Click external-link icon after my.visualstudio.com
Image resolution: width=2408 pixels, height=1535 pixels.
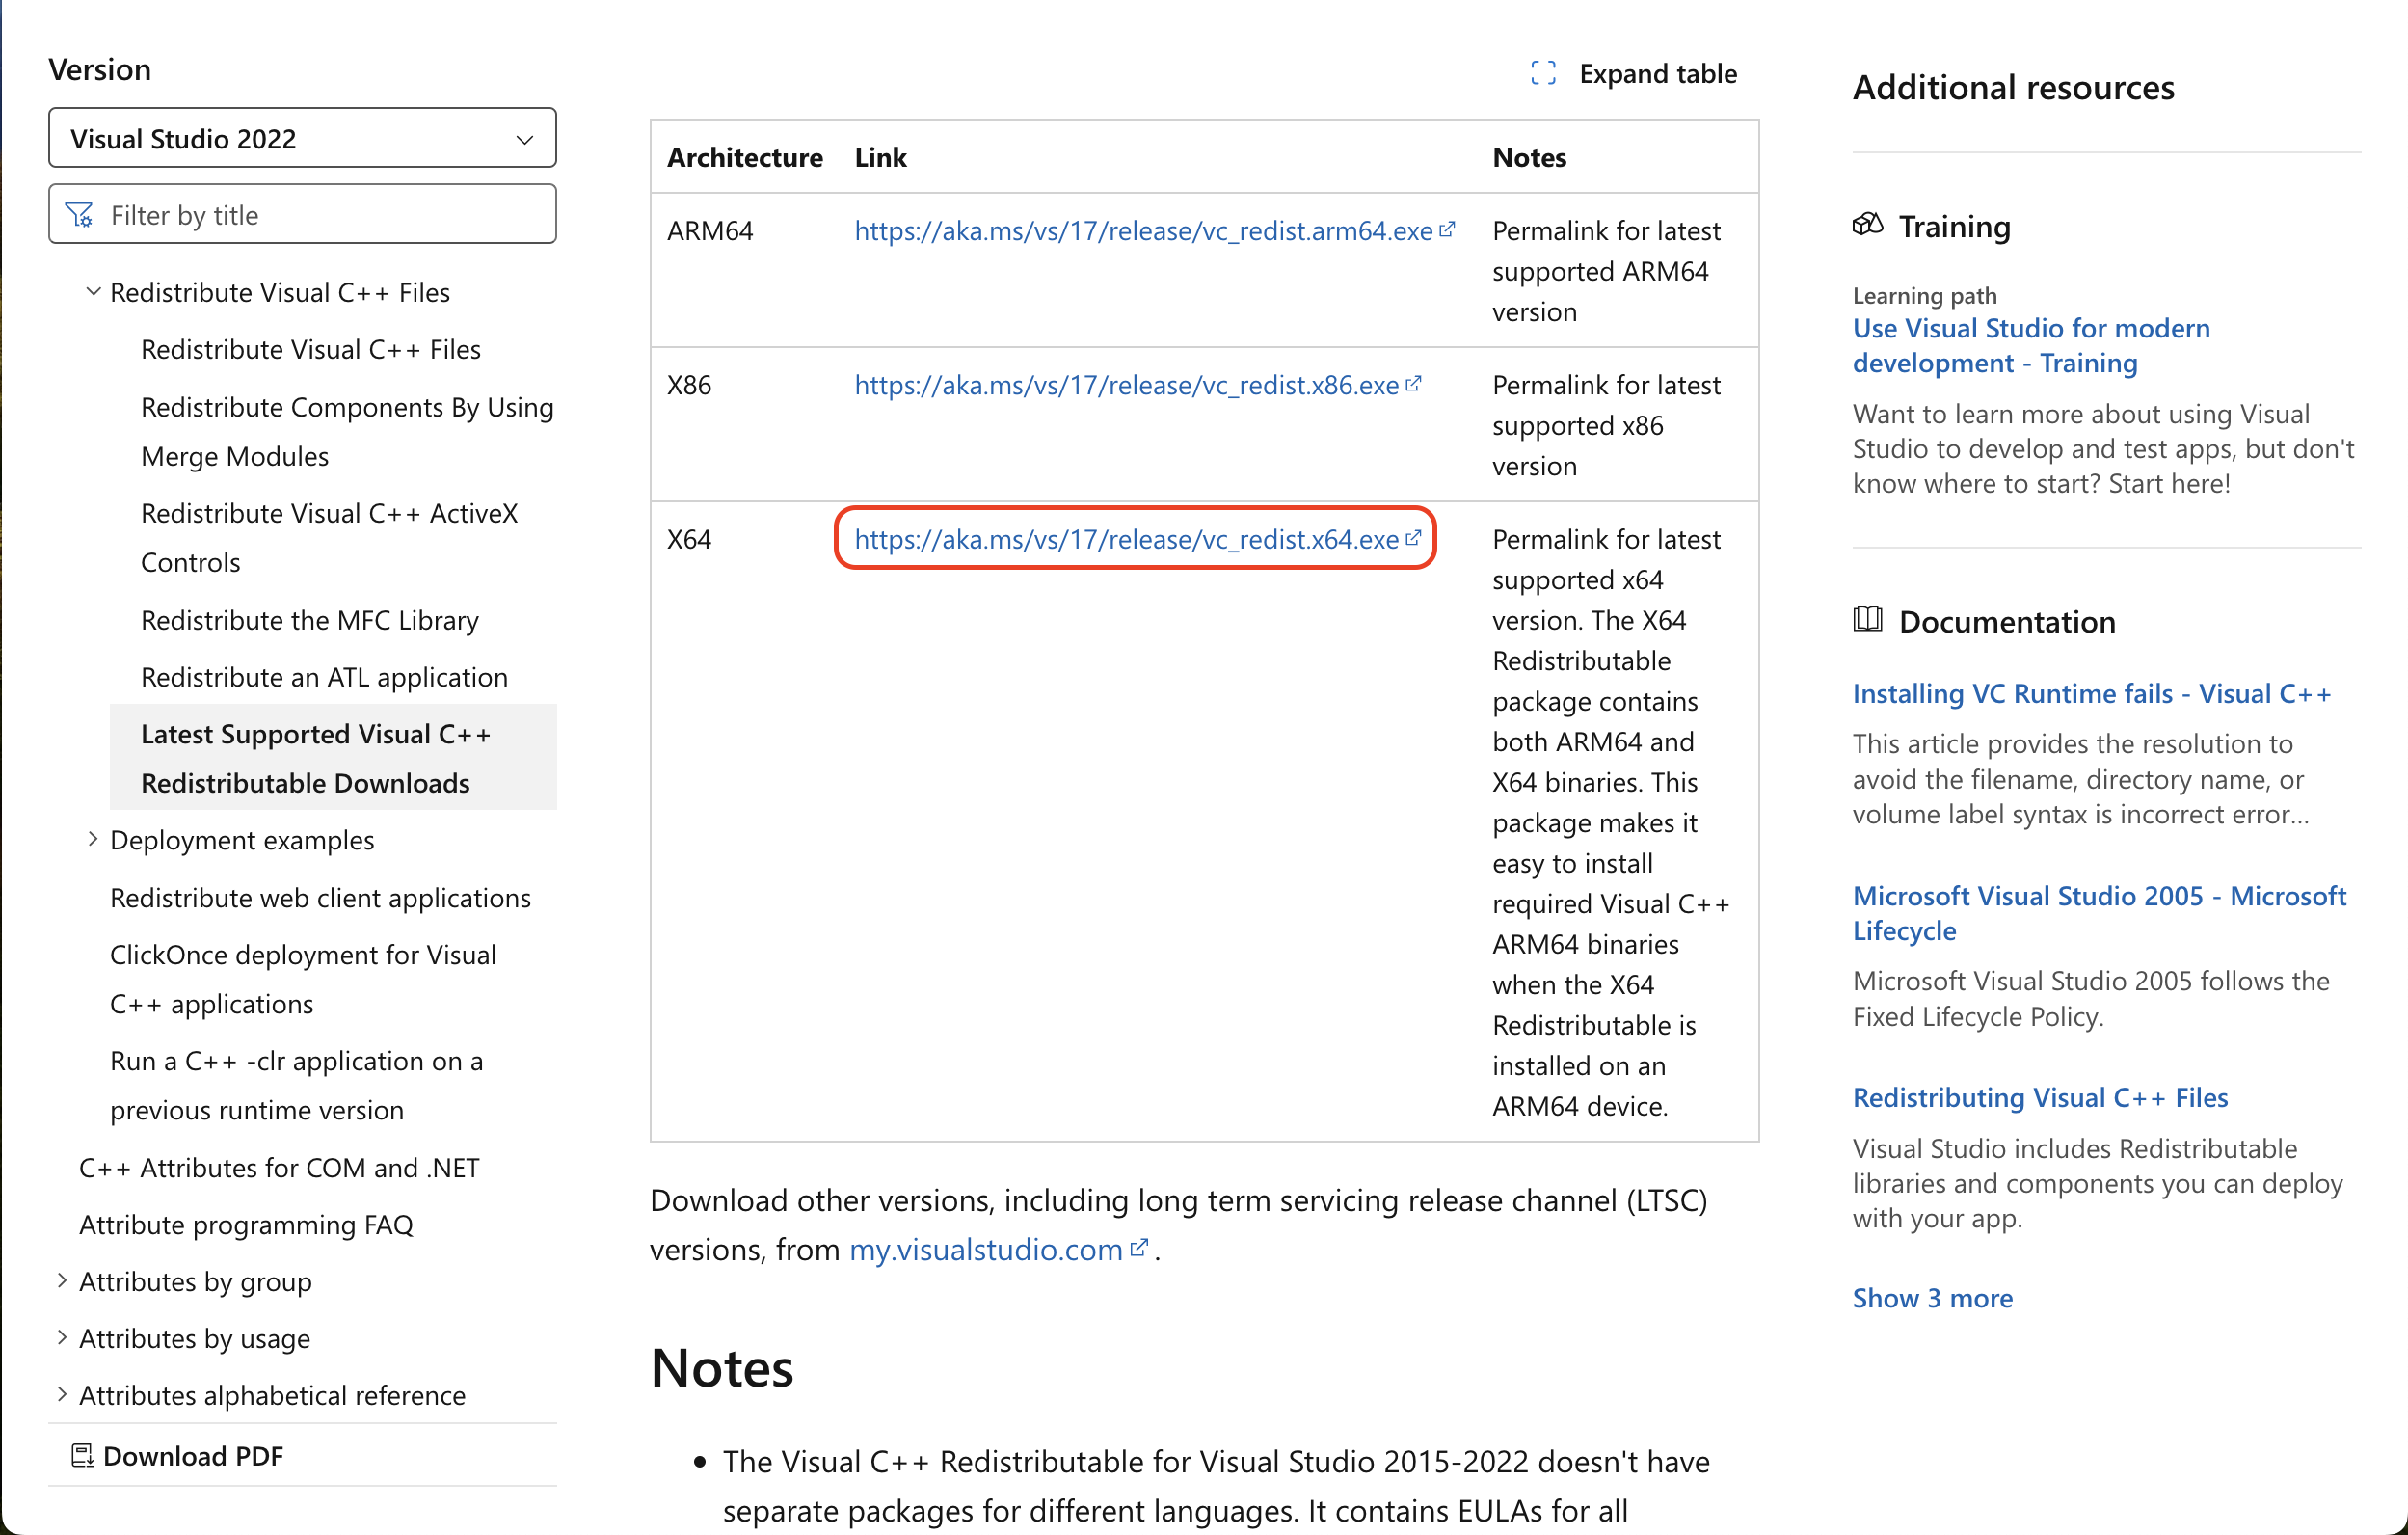coord(1138,1248)
